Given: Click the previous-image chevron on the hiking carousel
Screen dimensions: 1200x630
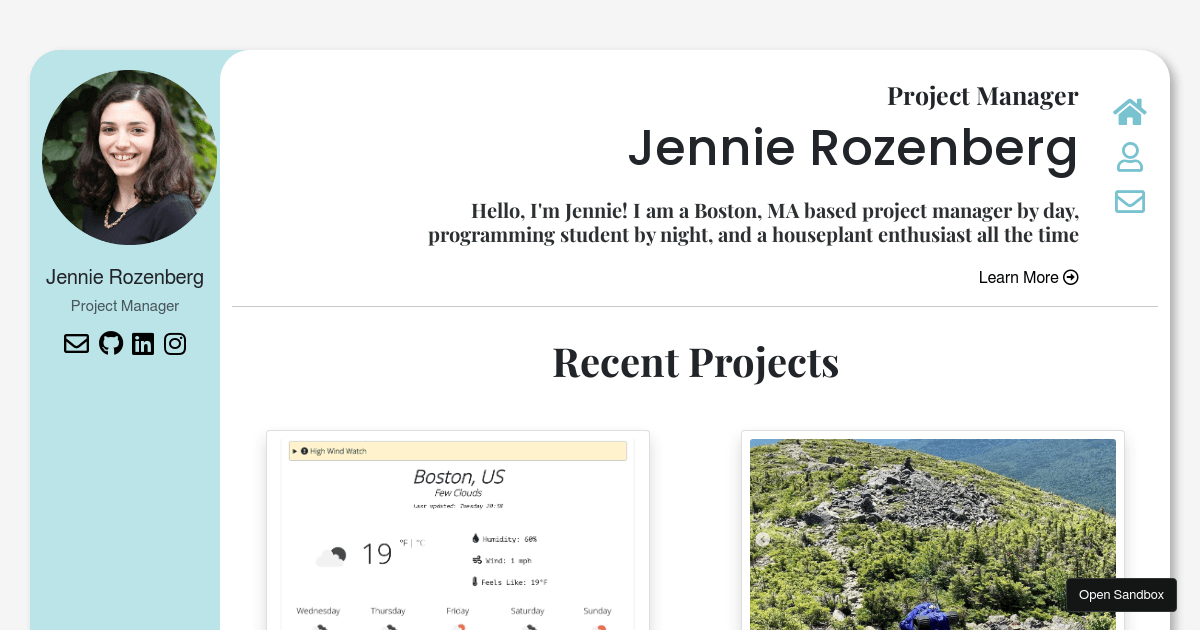Looking at the screenshot, I should pos(763,539).
